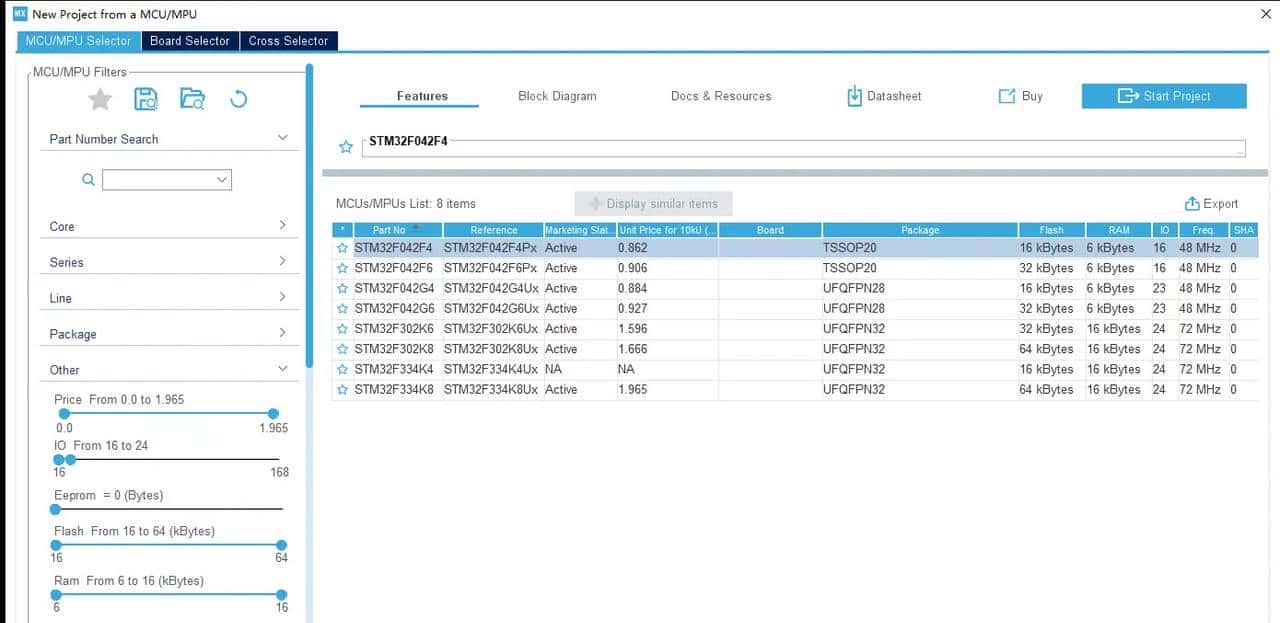The image size is (1280, 623).
Task: Click the Price maximum slider handle
Action: (273, 413)
